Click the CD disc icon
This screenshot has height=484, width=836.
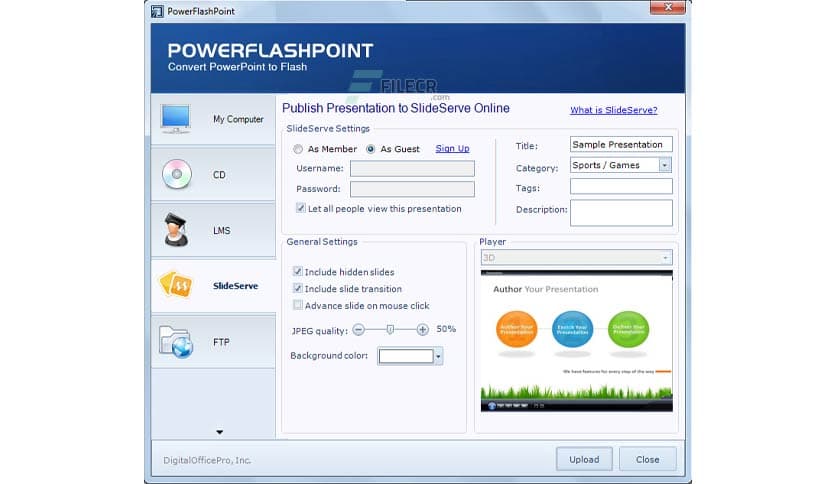pos(176,174)
